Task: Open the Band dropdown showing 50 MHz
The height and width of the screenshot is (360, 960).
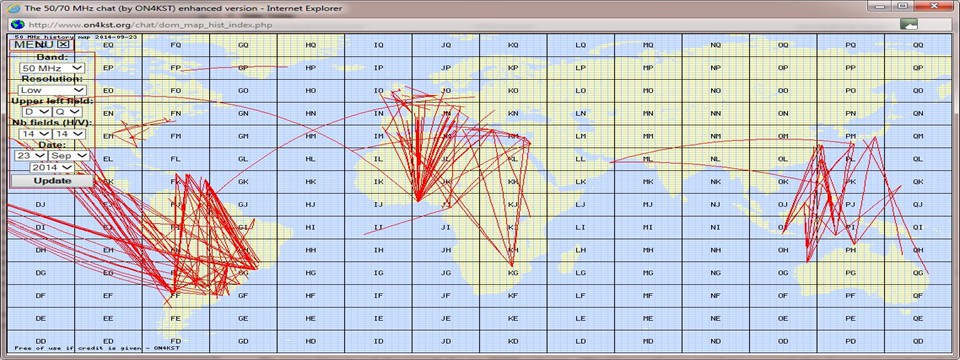Action: click(x=52, y=68)
